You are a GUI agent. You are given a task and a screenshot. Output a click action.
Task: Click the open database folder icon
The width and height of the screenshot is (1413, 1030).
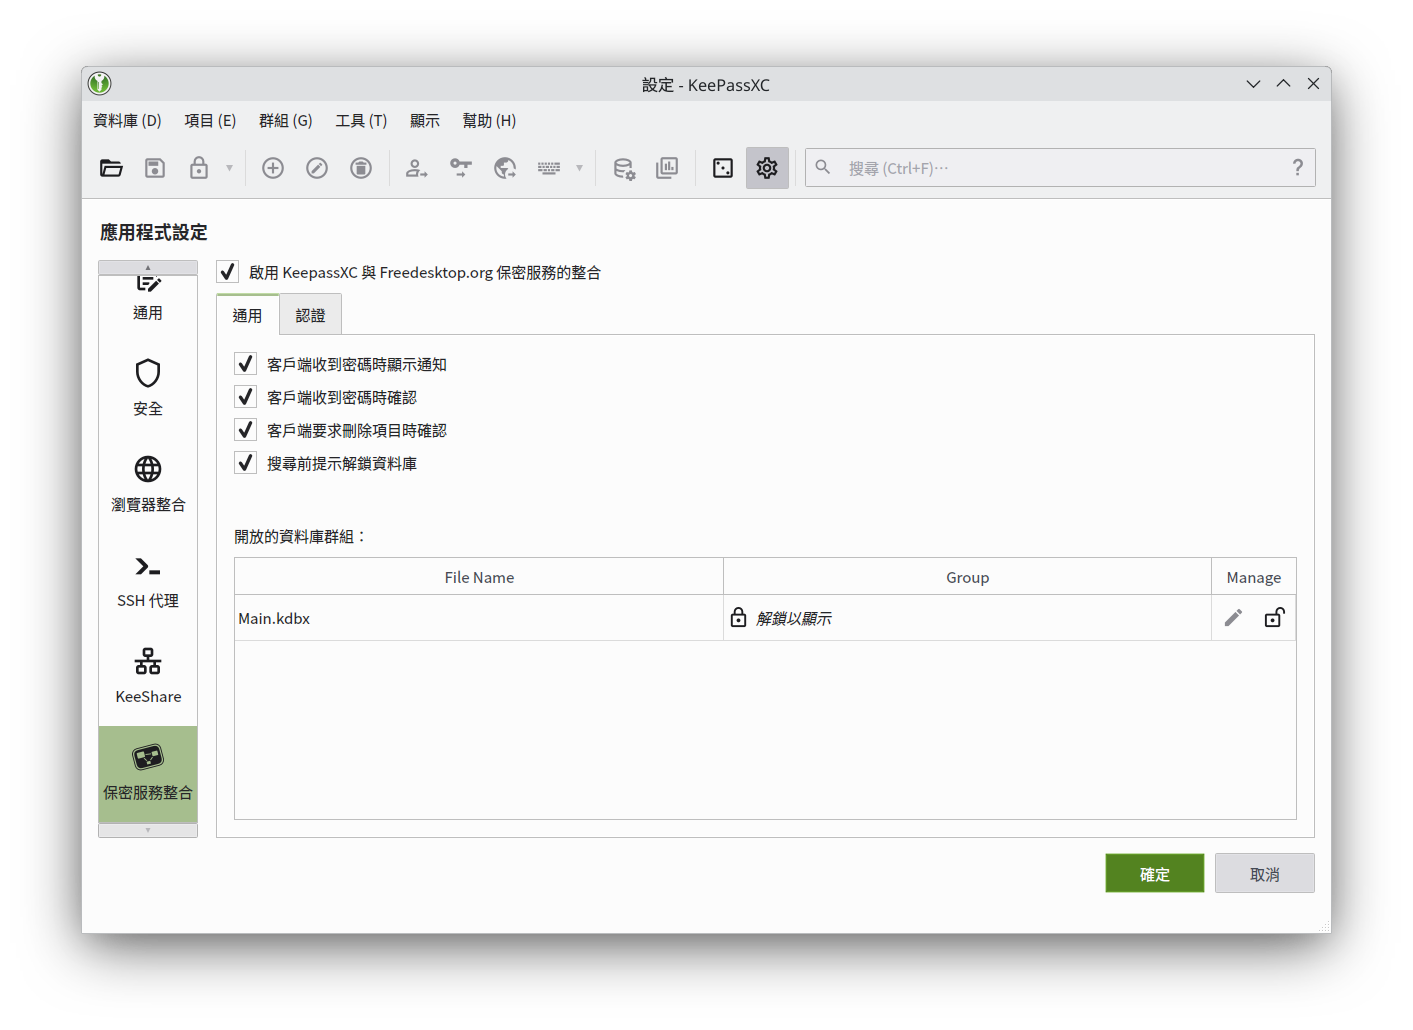111,168
